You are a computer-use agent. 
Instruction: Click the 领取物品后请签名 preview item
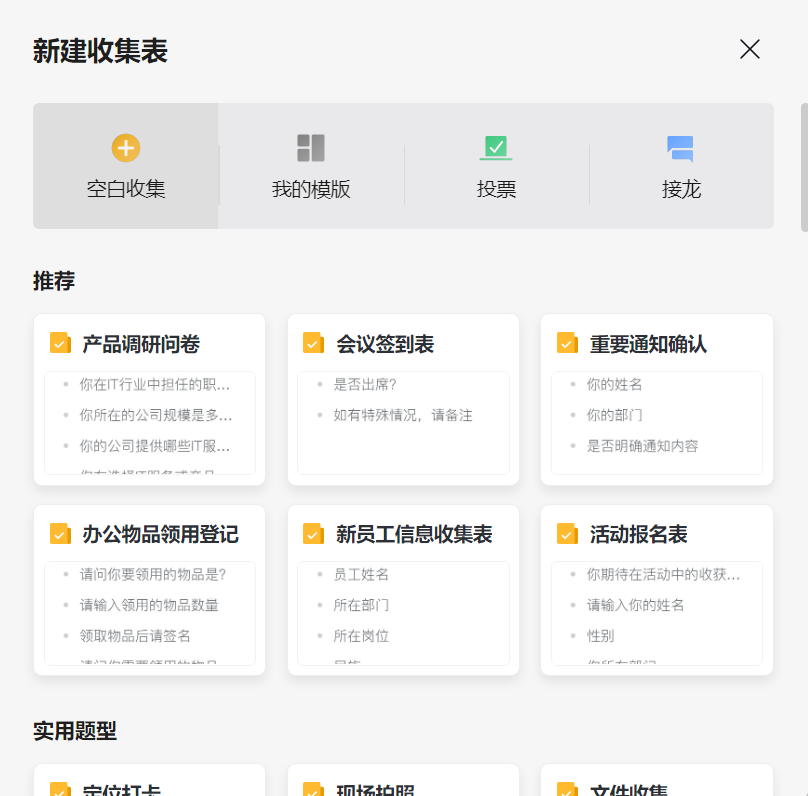click(x=135, y=636)
